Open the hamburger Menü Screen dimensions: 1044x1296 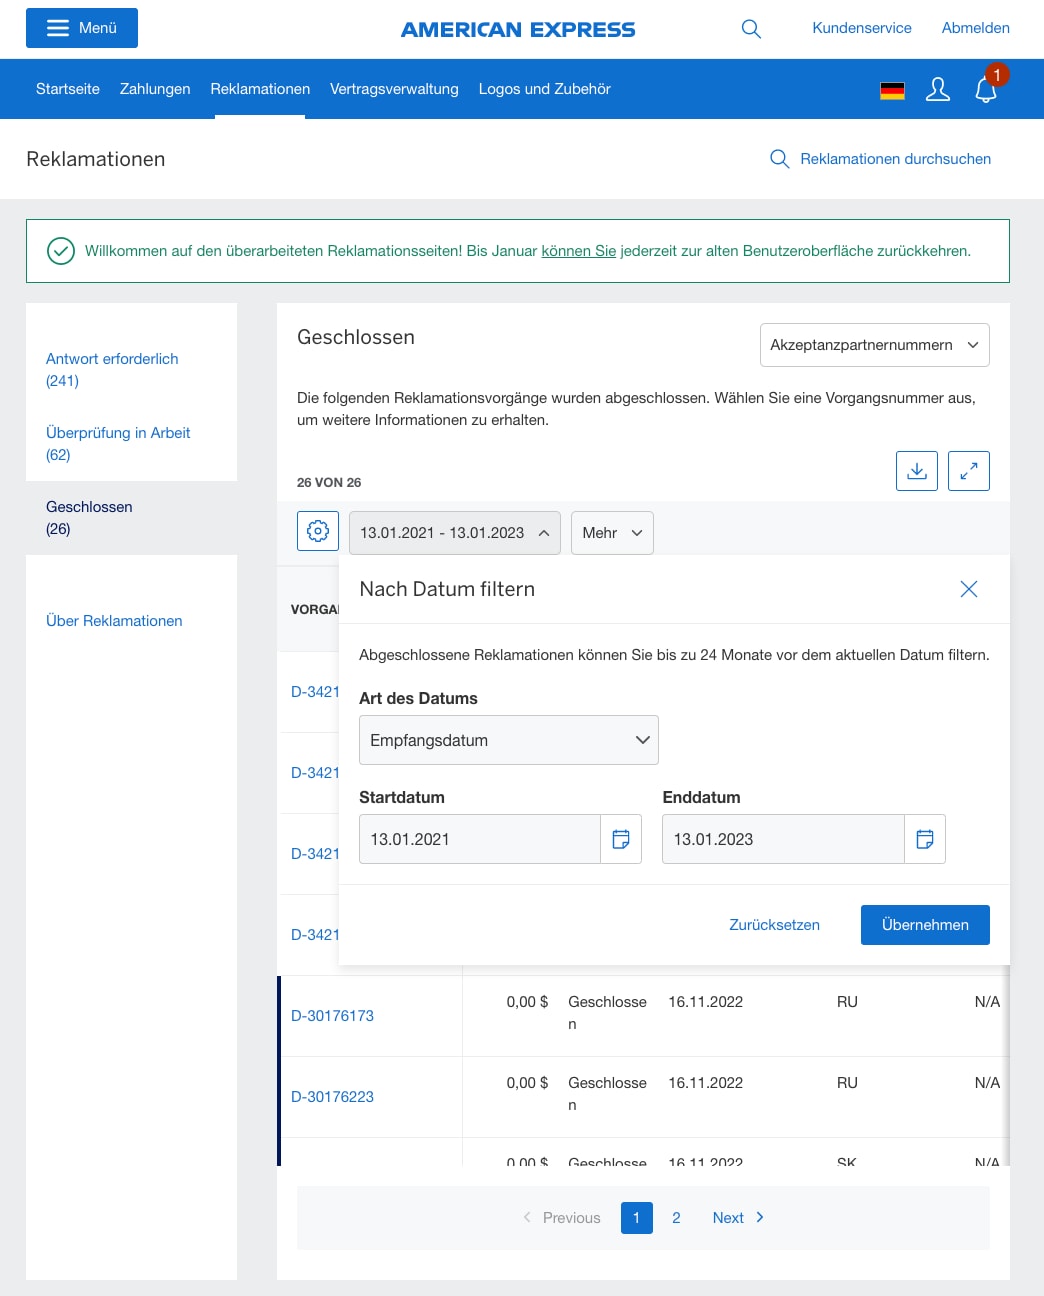81,28
